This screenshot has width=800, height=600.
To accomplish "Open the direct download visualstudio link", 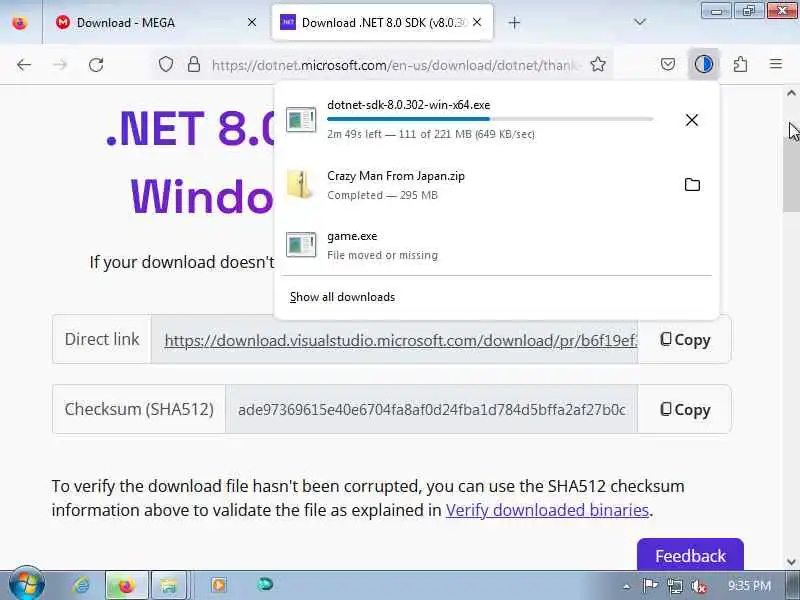I will [401, 340].
